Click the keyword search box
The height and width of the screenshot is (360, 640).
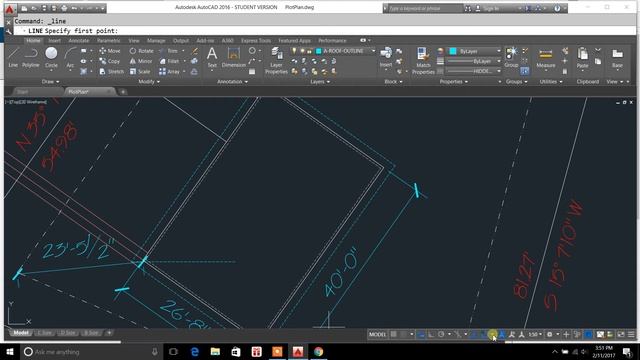[424, 8]
